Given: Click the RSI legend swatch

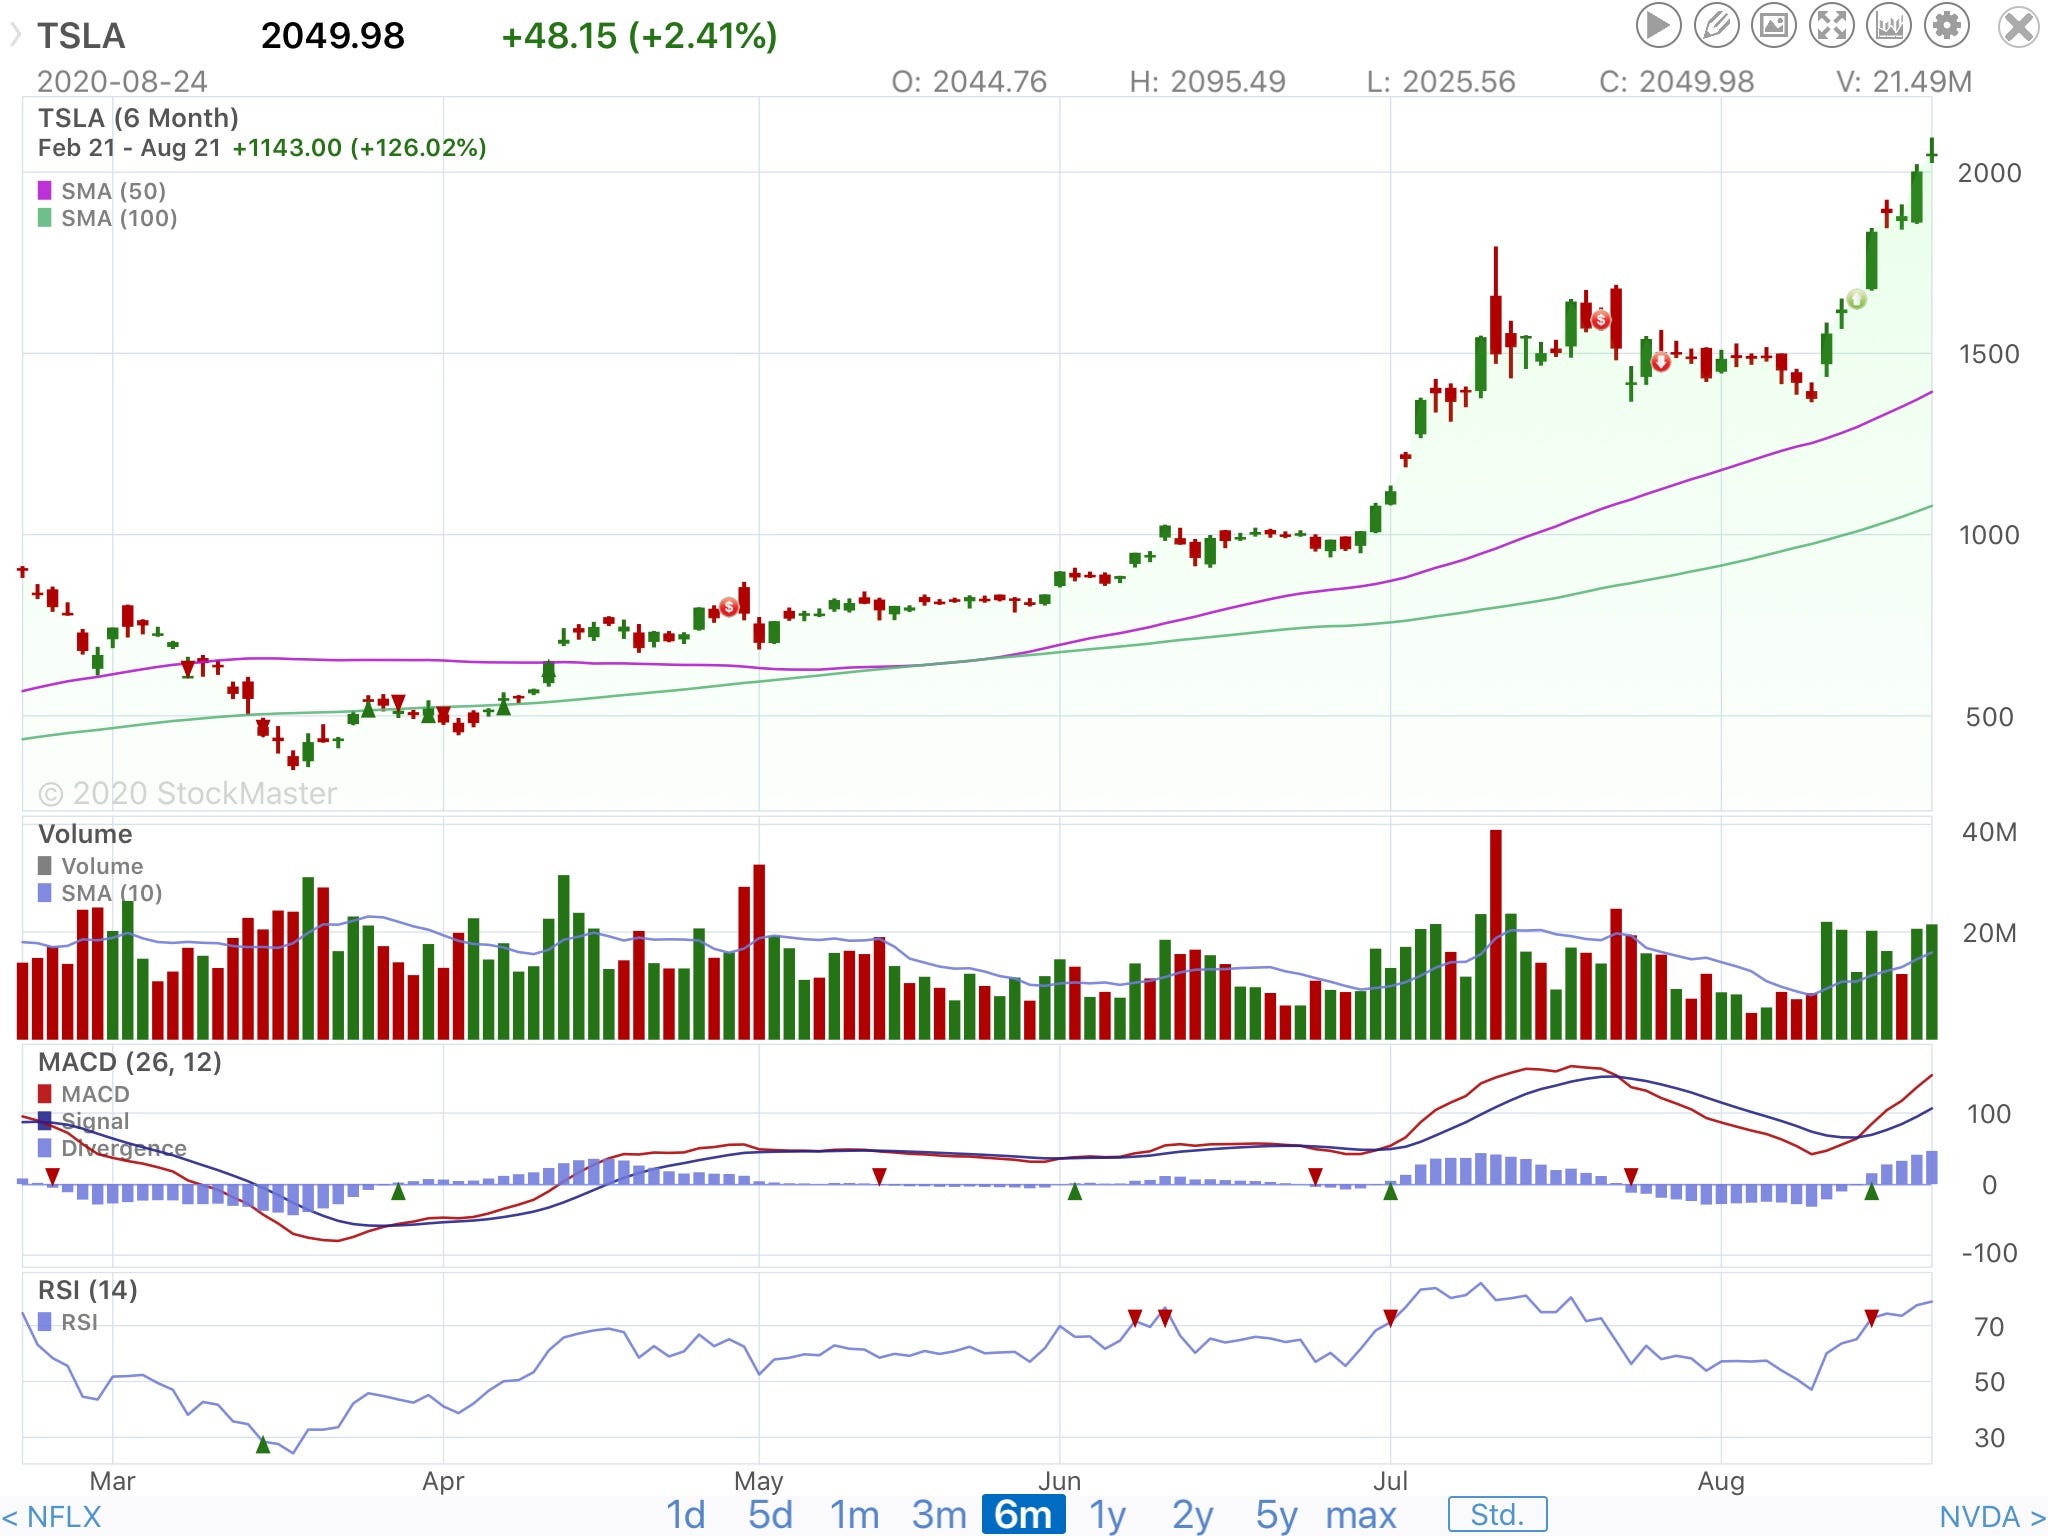Looking at the screenshot, I should [44, 1321].
